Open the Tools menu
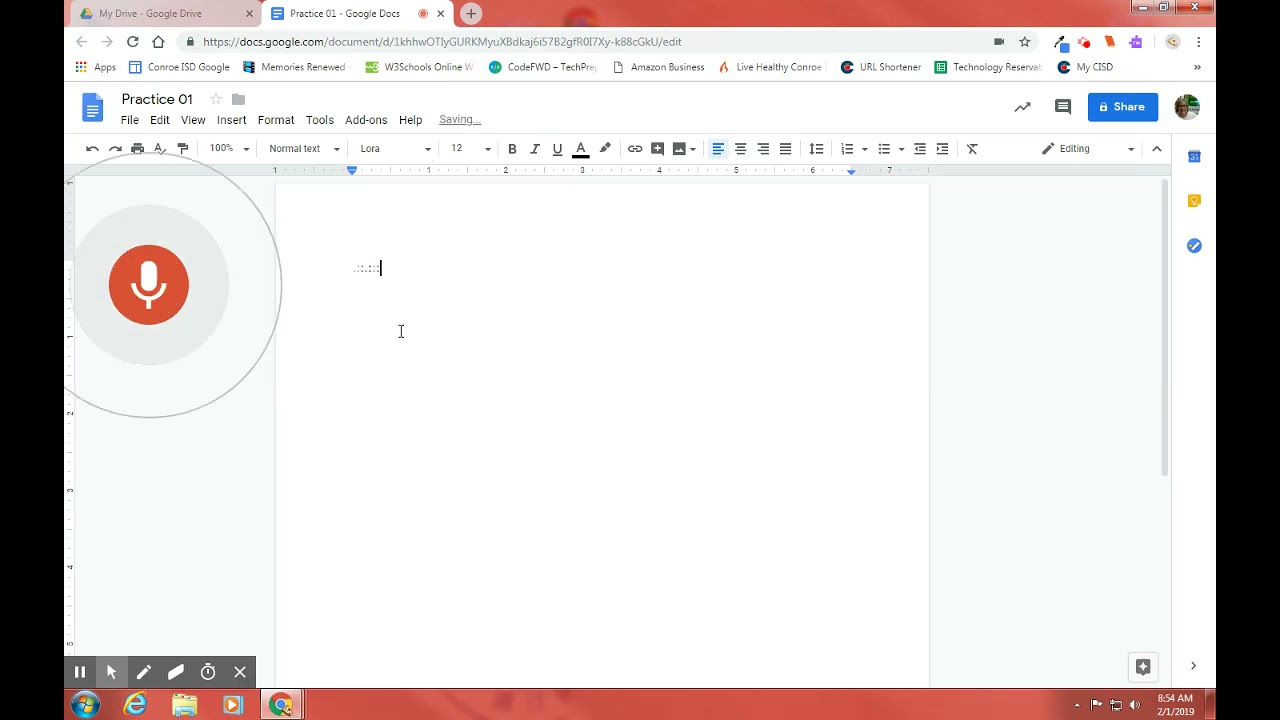 click(320, 120)
